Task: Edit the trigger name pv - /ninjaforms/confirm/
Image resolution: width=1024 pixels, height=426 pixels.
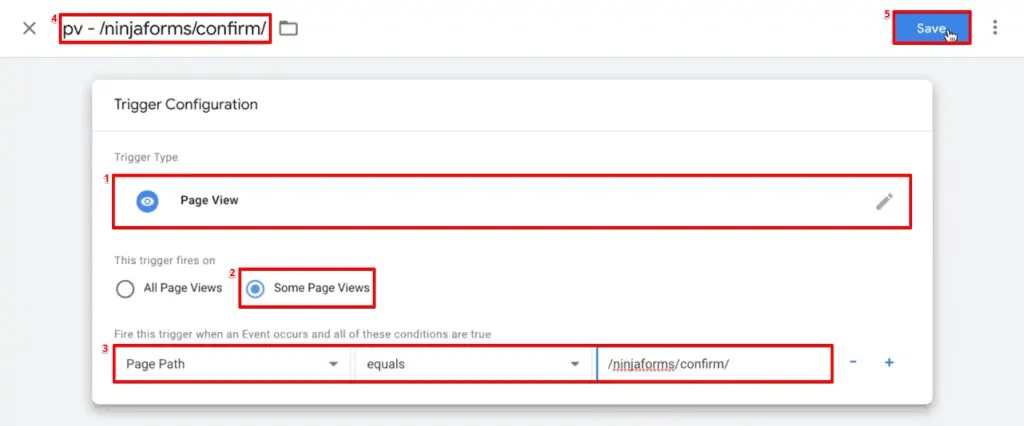Action: 165,29
